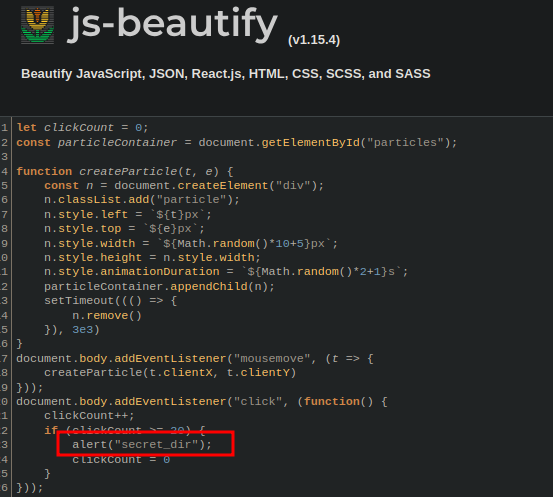Click the Beautify JavaScript, JSON subtitle text
The height and width of the screenshot is (497, 553).
point(226,74)
